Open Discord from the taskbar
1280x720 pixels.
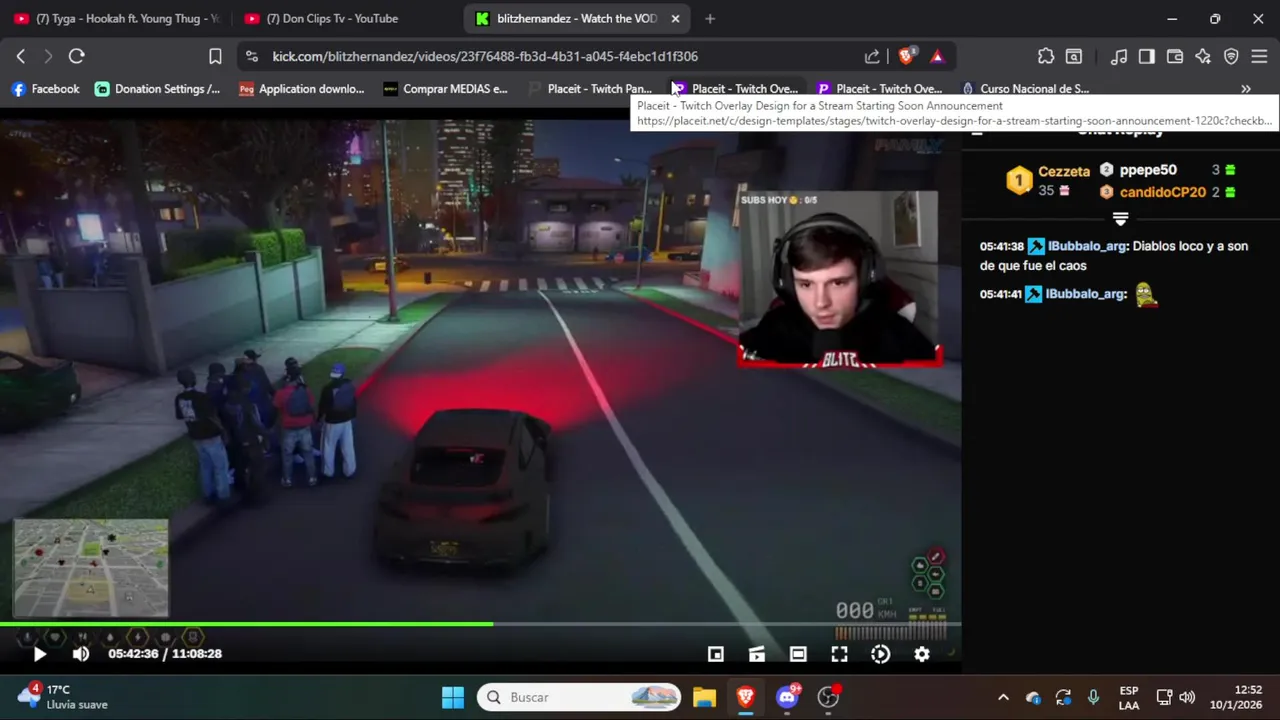click(x=787, y=697)
